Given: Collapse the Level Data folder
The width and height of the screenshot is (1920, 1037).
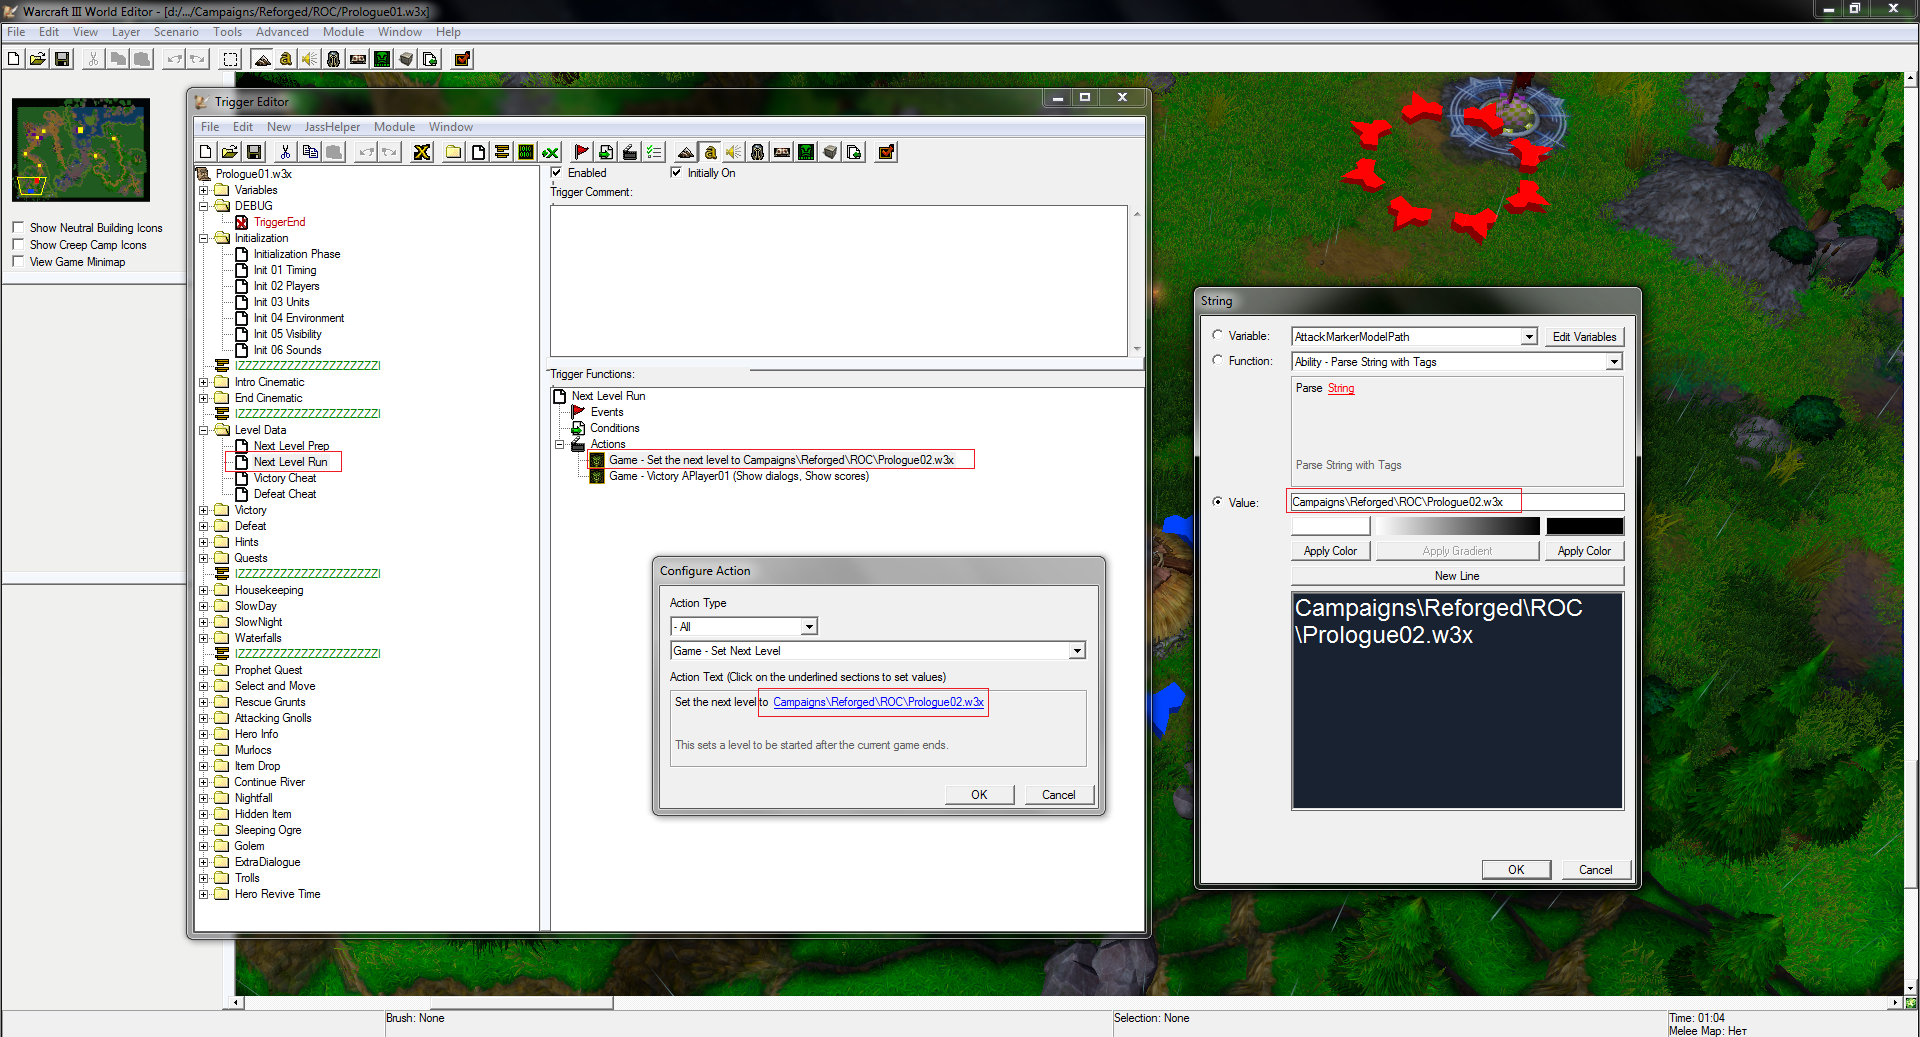Looking at the screenshot, I should [204, 430].
